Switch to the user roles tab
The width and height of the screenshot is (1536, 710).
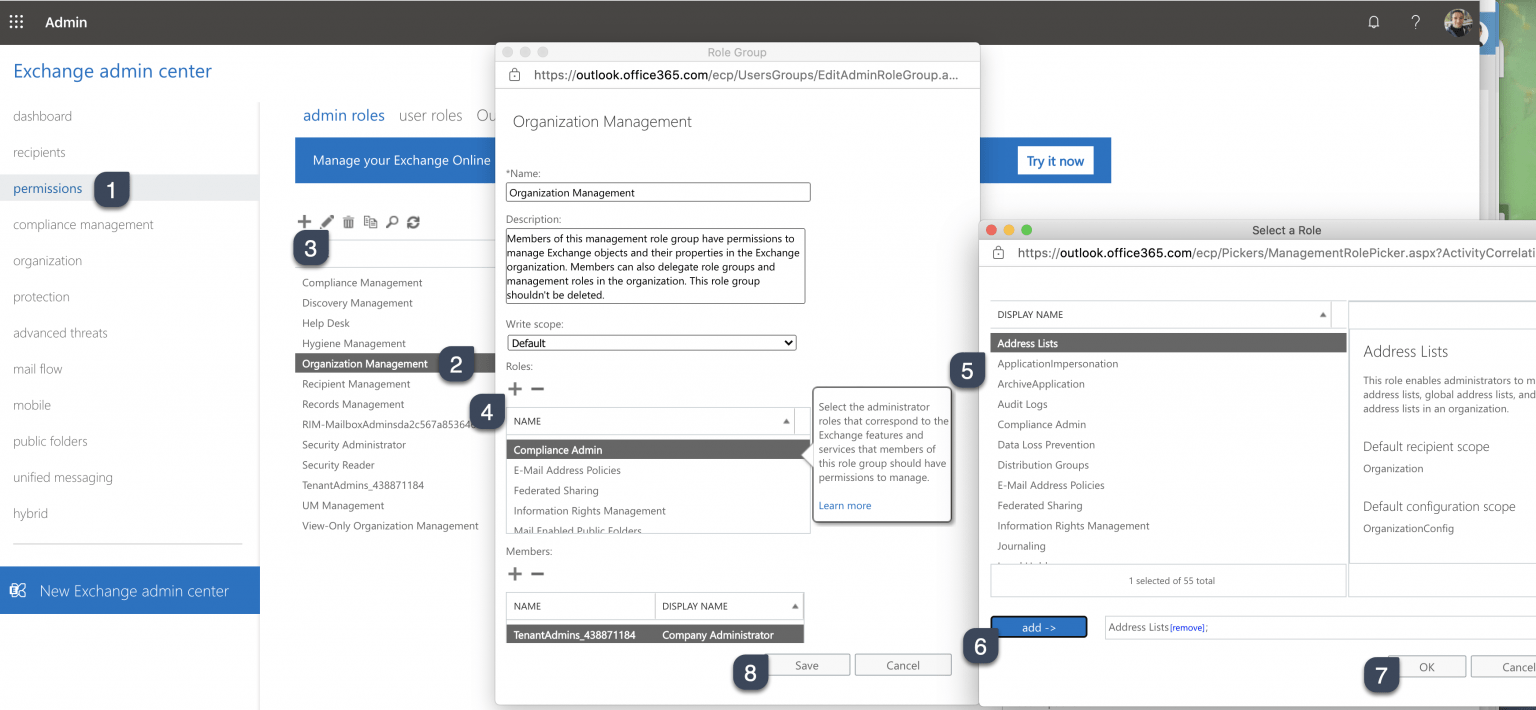click(431, 115)
